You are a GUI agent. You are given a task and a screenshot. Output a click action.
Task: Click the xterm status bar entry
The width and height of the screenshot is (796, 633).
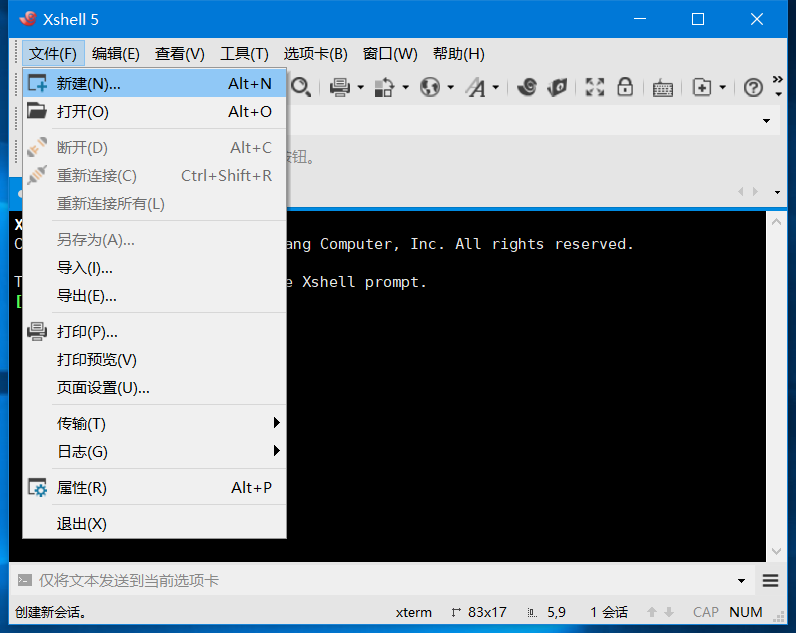(414, 613)
